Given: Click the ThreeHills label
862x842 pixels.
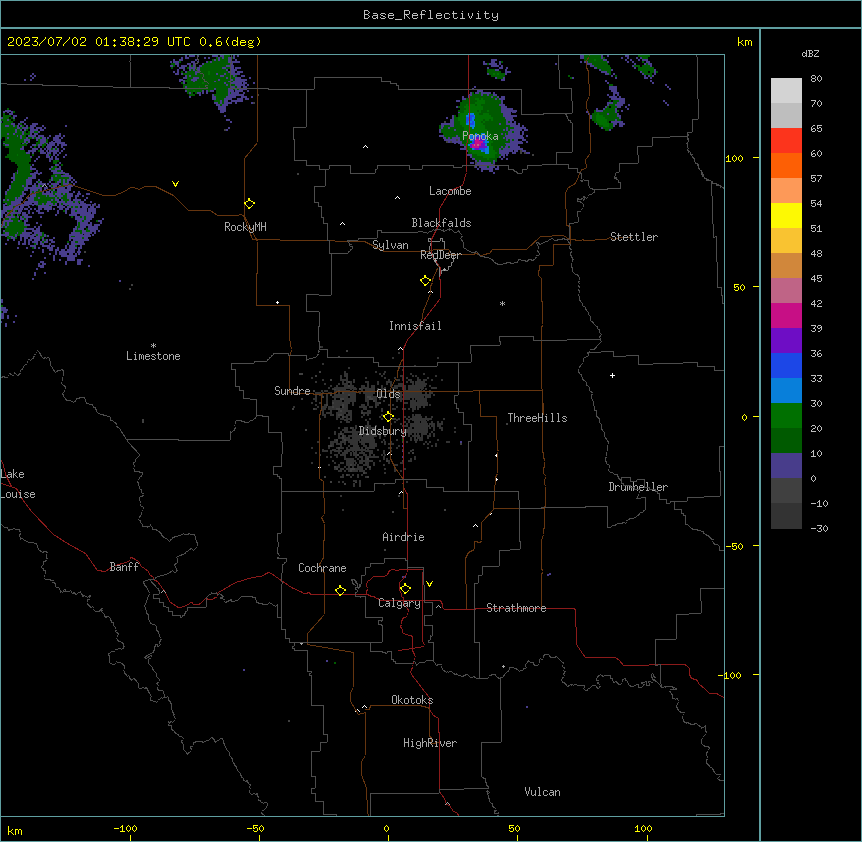Looking at the screenshot, I should (x=537, y=418).
